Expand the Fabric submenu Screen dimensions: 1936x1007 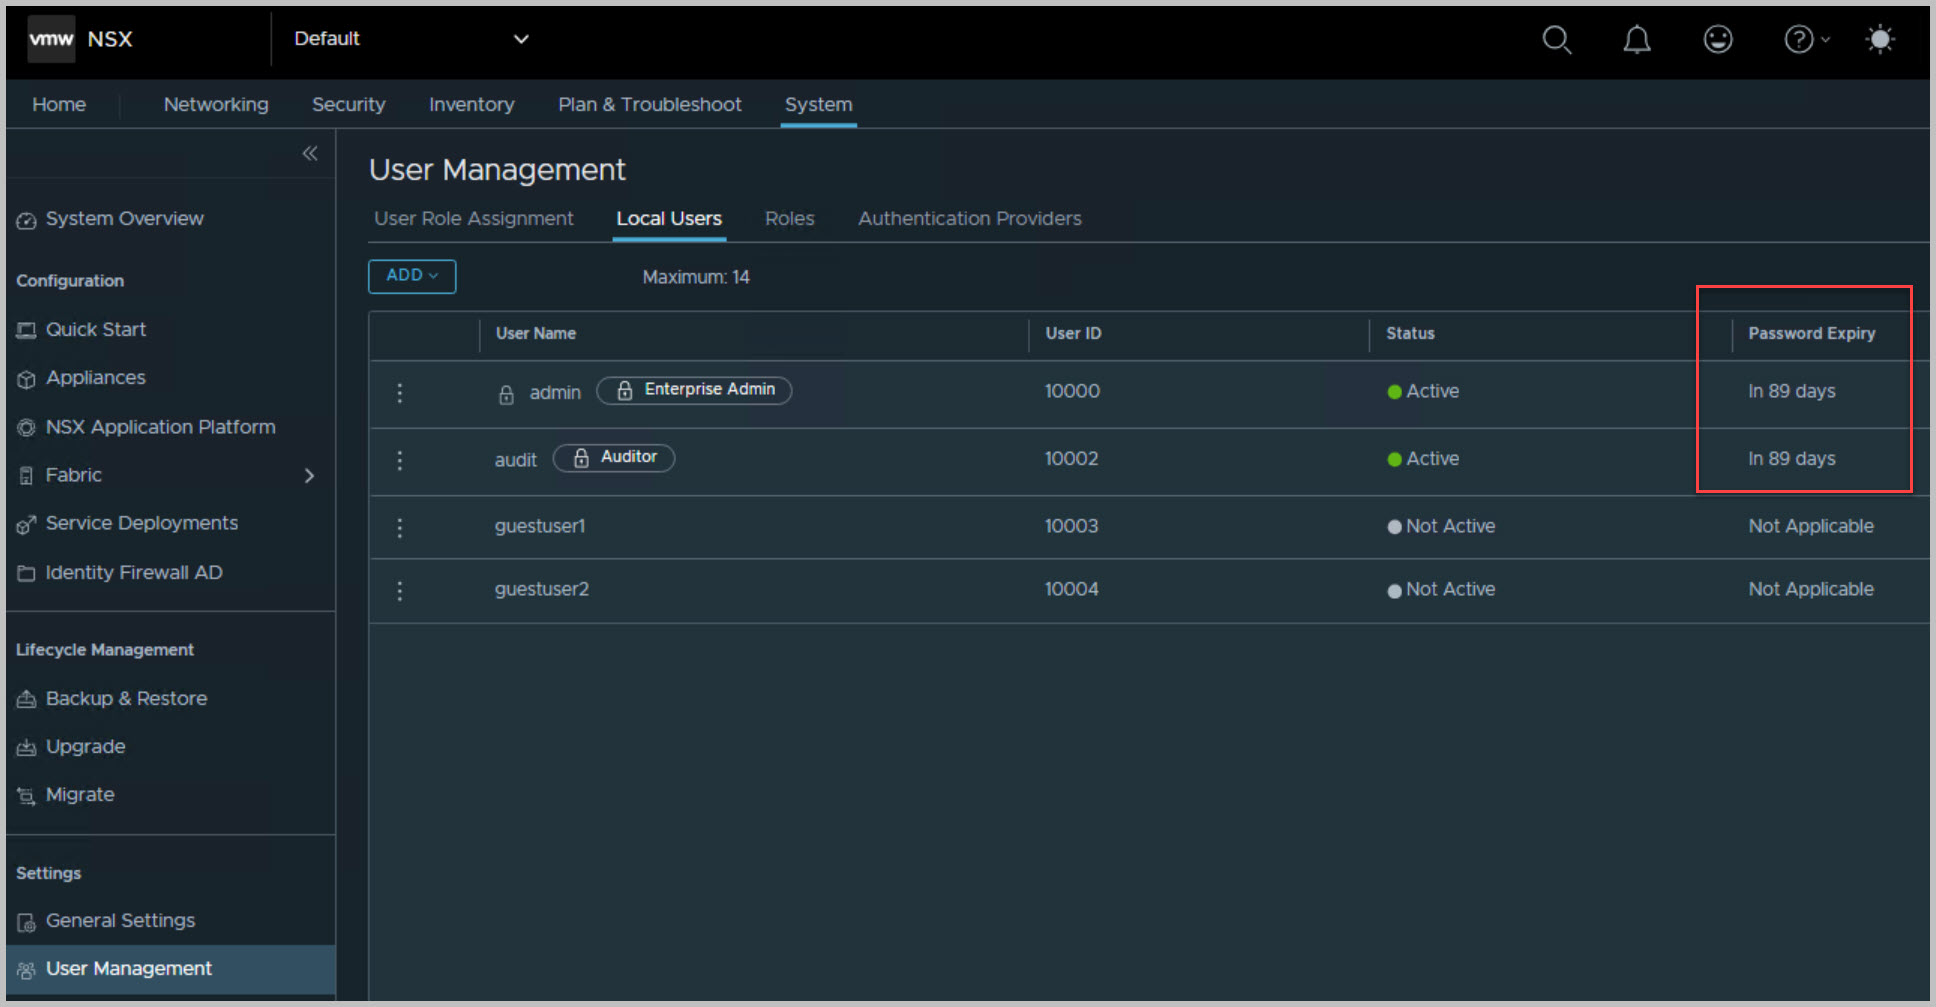tap(309, 476)
